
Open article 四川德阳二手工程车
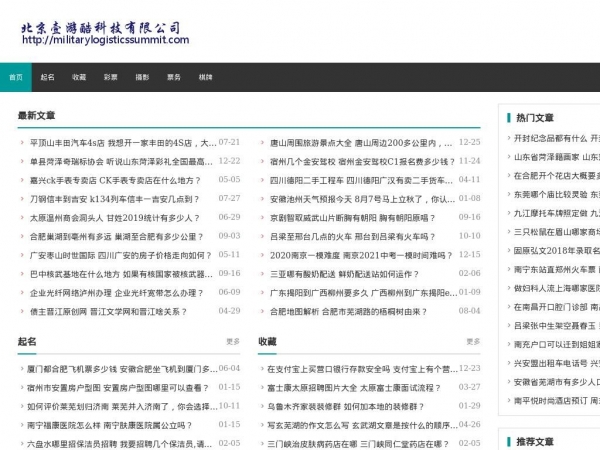click(361, 181)
